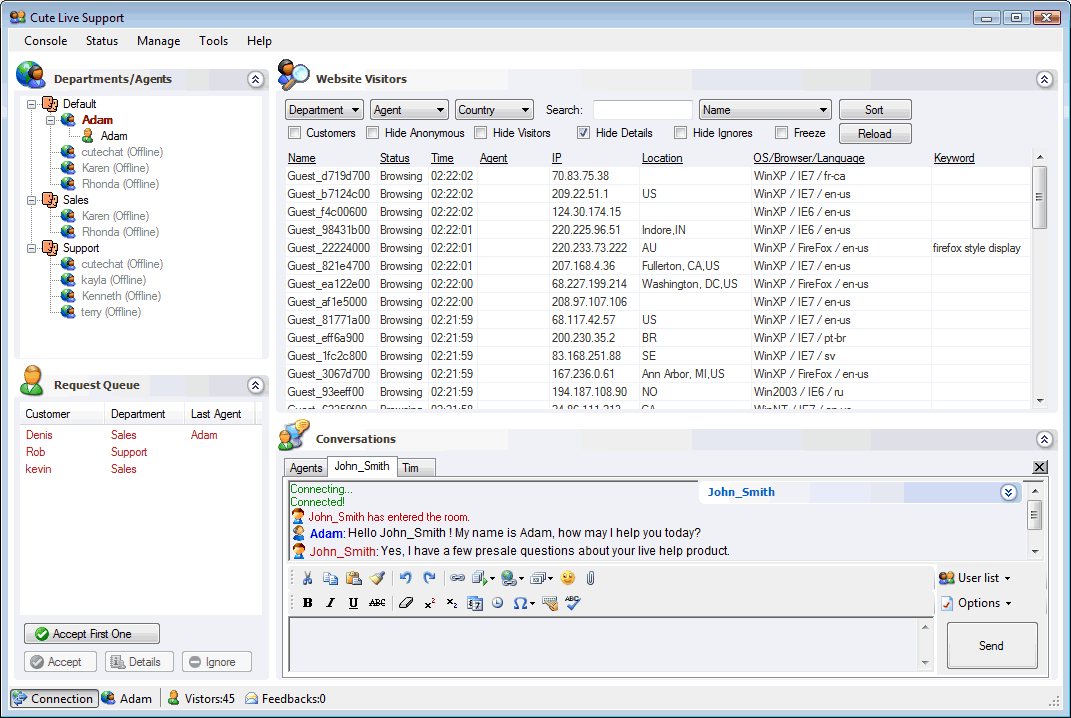Open the User list dropdown
The width and height of the screenshot is (1071, 718).
tap(975, 578)
